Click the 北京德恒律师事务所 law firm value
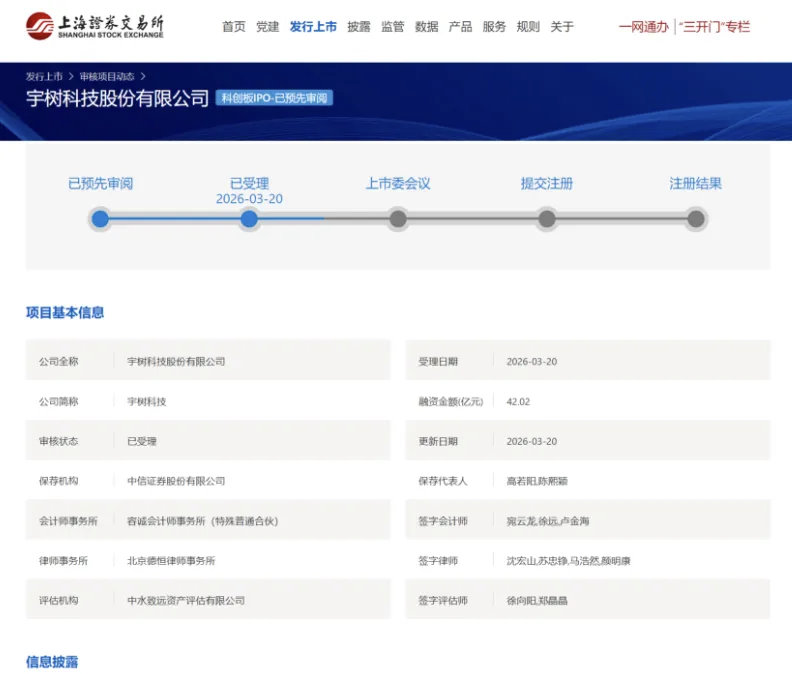 (171, 561)
